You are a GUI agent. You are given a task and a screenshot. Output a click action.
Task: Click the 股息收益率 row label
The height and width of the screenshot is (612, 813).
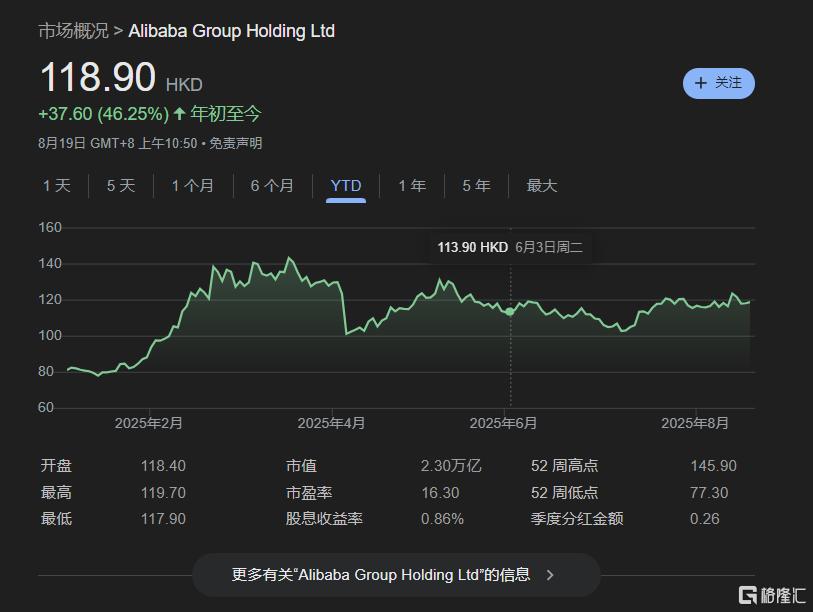coord(324,519)
